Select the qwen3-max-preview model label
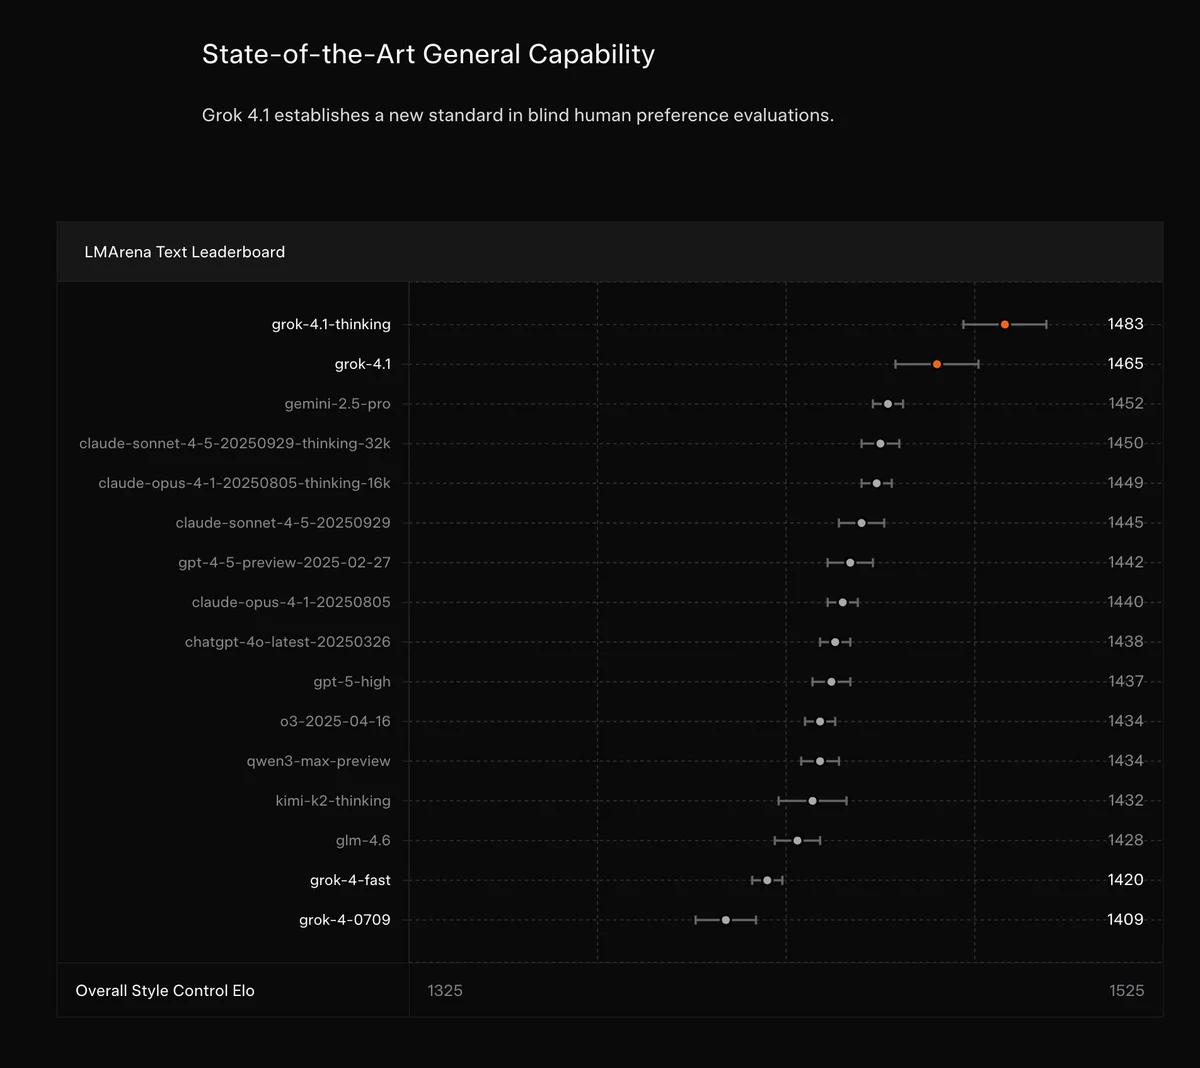 point(318,761)
